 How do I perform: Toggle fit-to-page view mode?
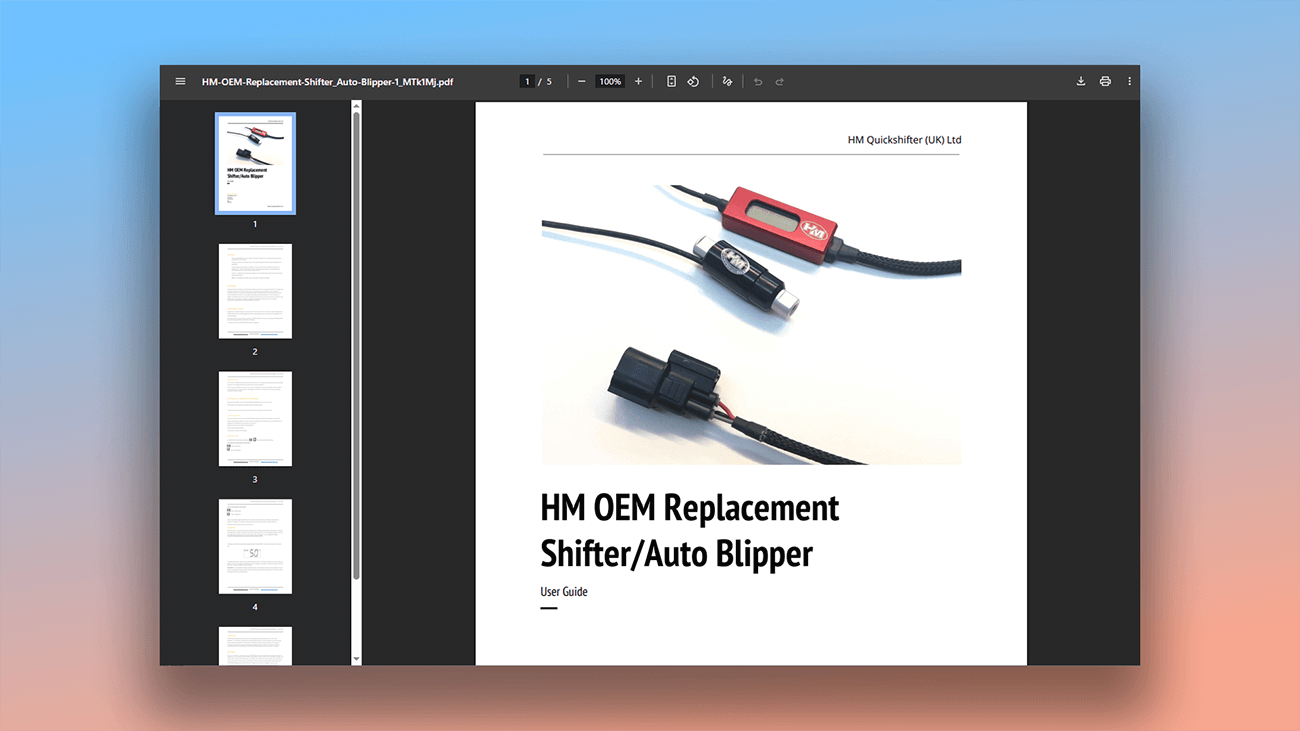point(671,81)
